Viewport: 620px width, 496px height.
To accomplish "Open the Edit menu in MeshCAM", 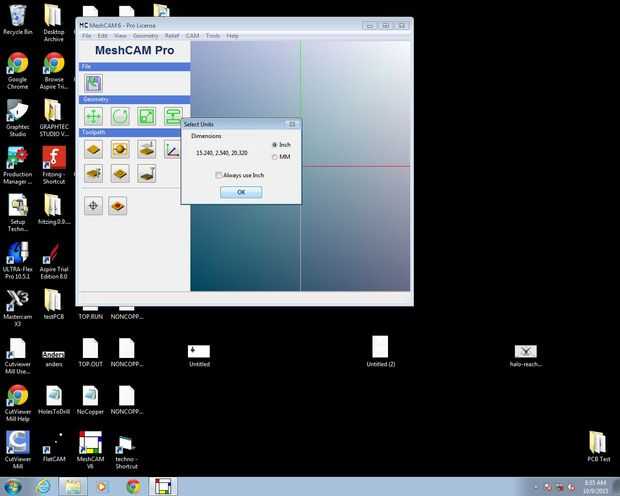I will (x=102, y=36).
